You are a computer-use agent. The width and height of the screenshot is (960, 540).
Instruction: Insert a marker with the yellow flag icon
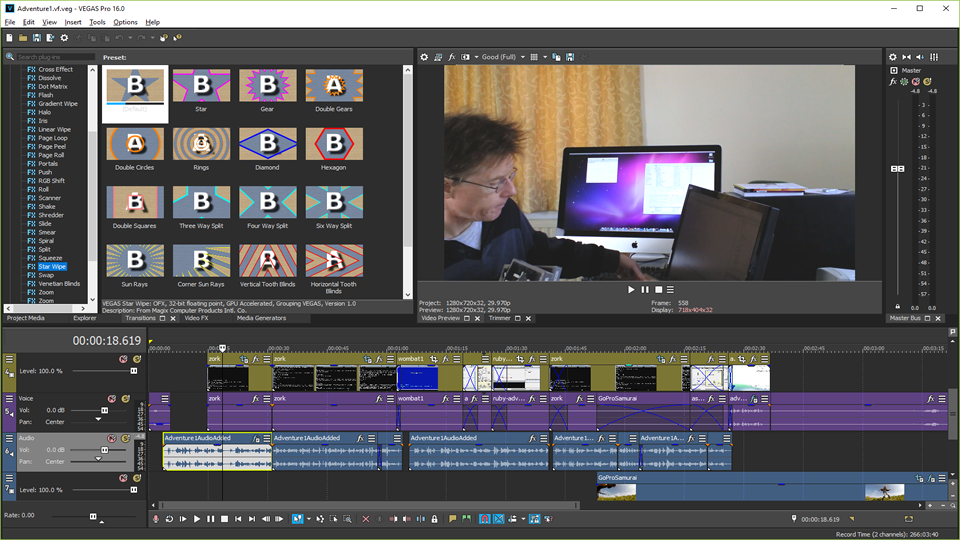(453, 519)
